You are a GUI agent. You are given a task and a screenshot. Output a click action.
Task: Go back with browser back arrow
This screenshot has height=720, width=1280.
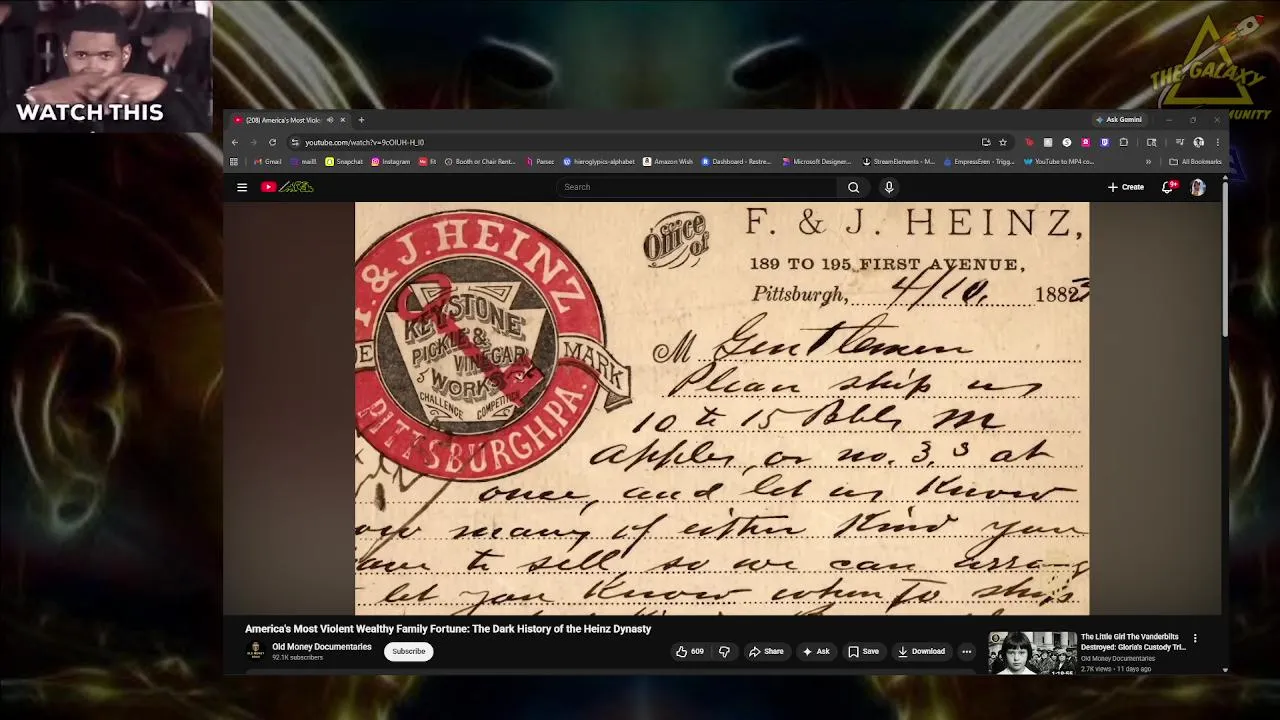pyautogui.click(x=235, y=142)
